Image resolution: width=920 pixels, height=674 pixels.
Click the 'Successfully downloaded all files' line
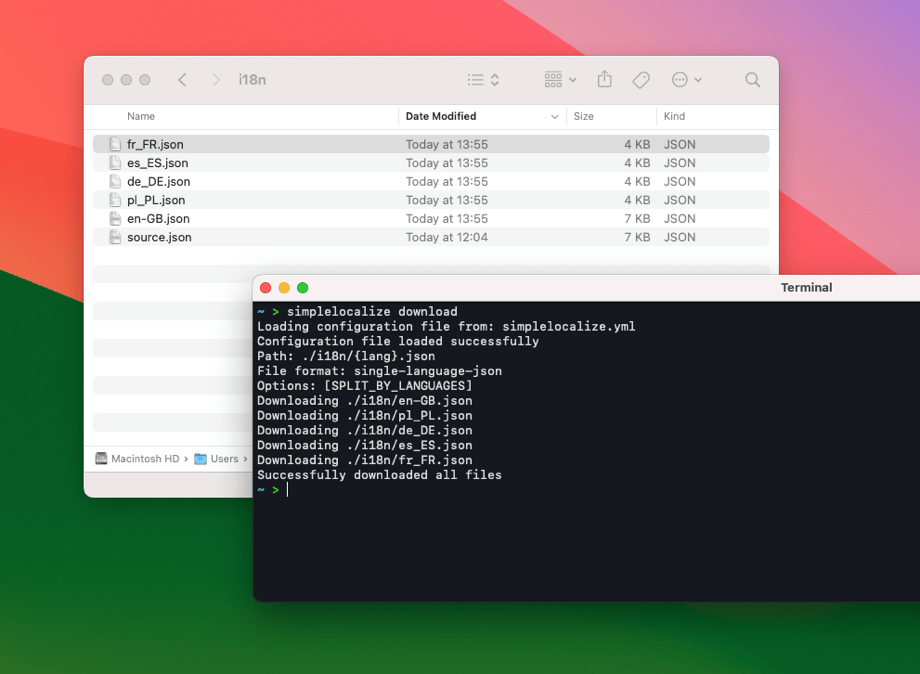(379, 475)
